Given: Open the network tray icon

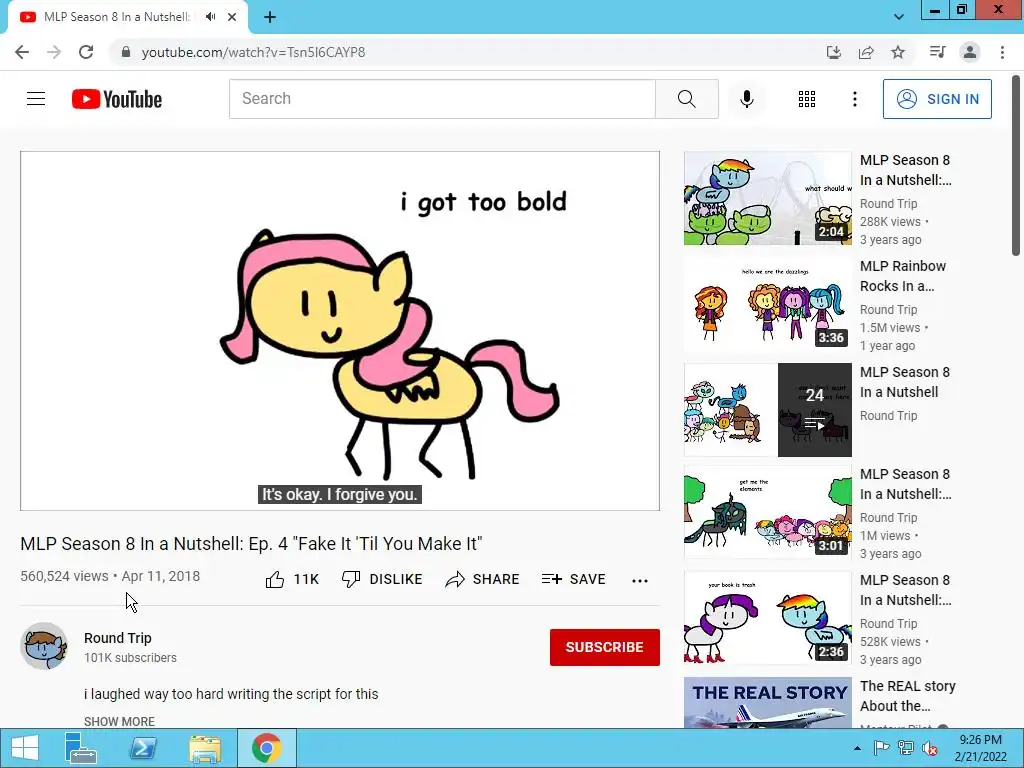Looking at the screenshot, I should pyautogui.click(x=906, y=748).
